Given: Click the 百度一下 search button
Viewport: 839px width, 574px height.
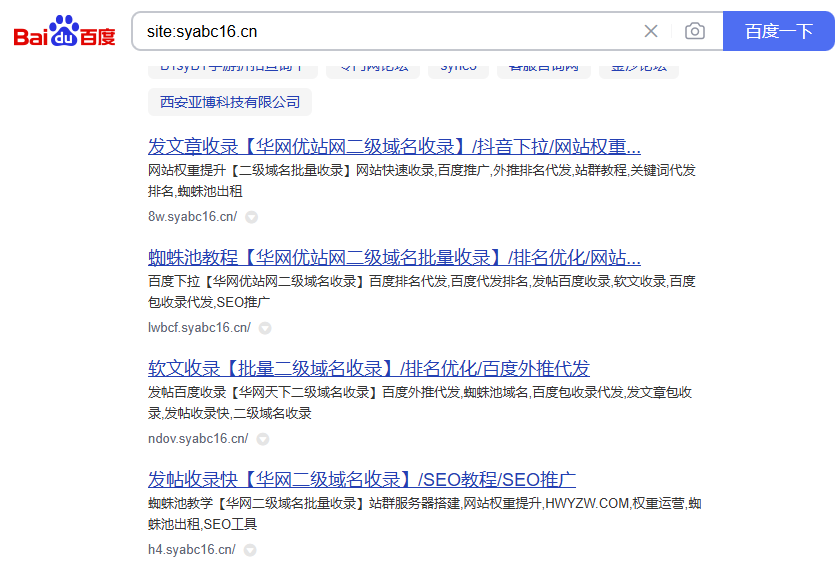Looking at the screenshot, I should pos(779,31).
